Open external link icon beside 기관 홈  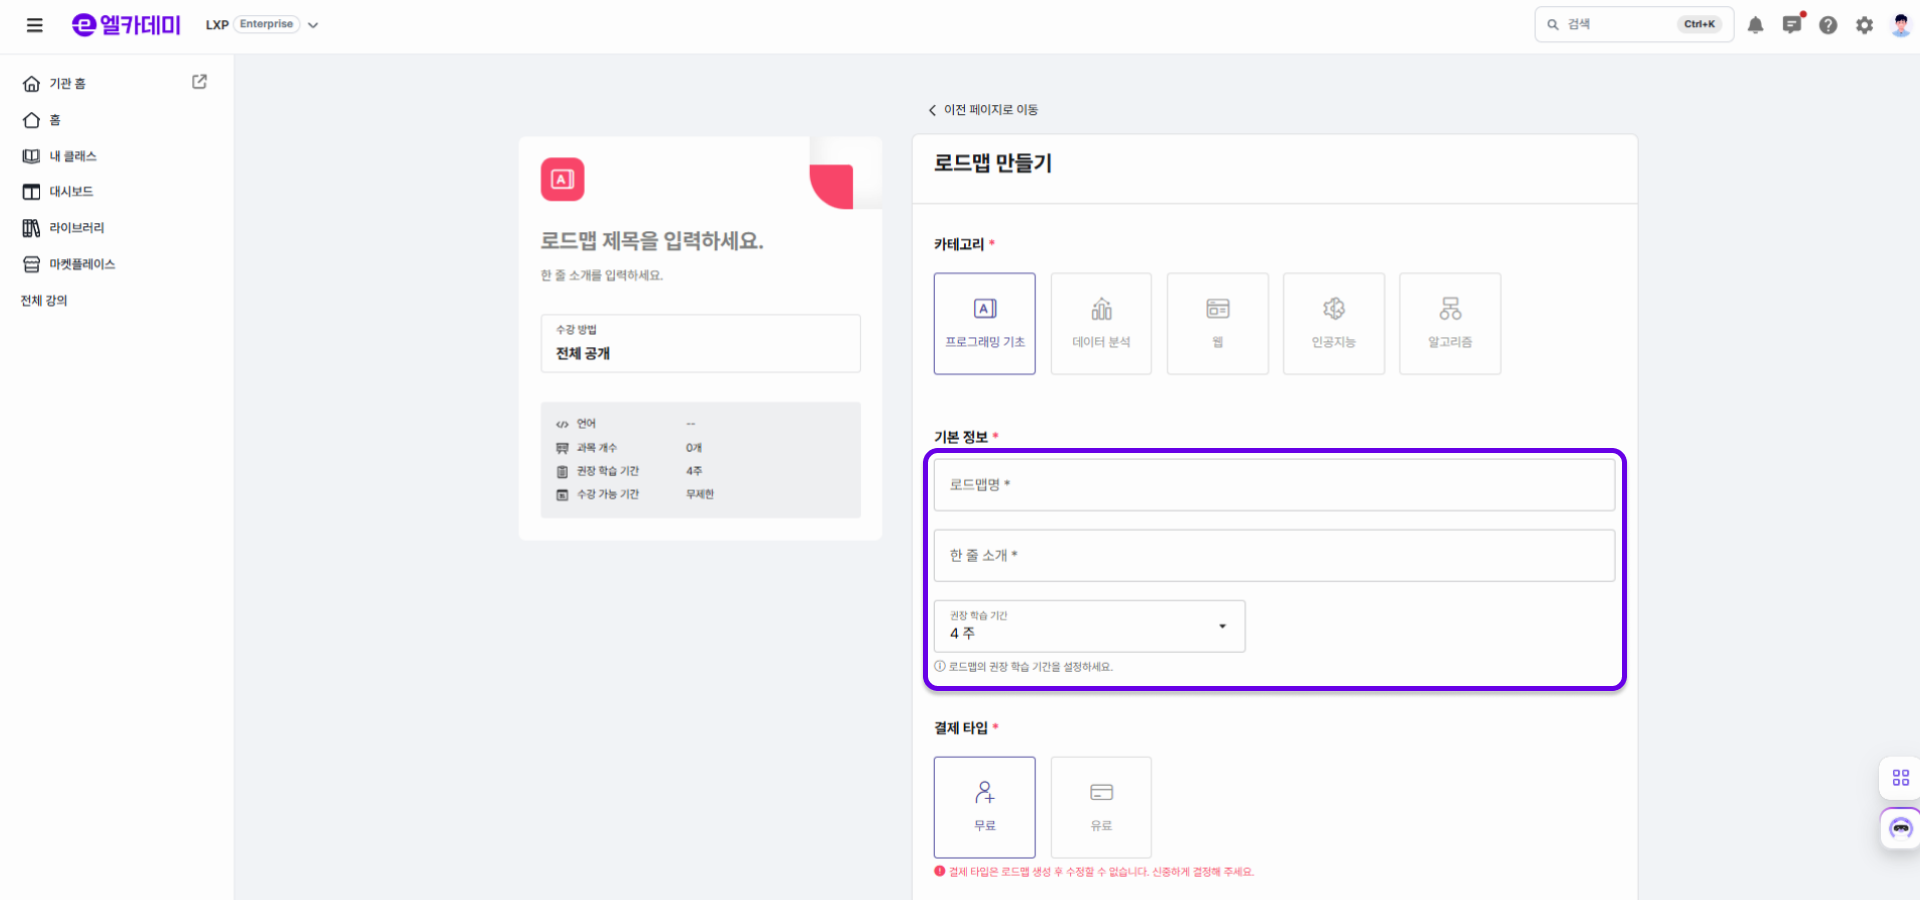point(199,82)
